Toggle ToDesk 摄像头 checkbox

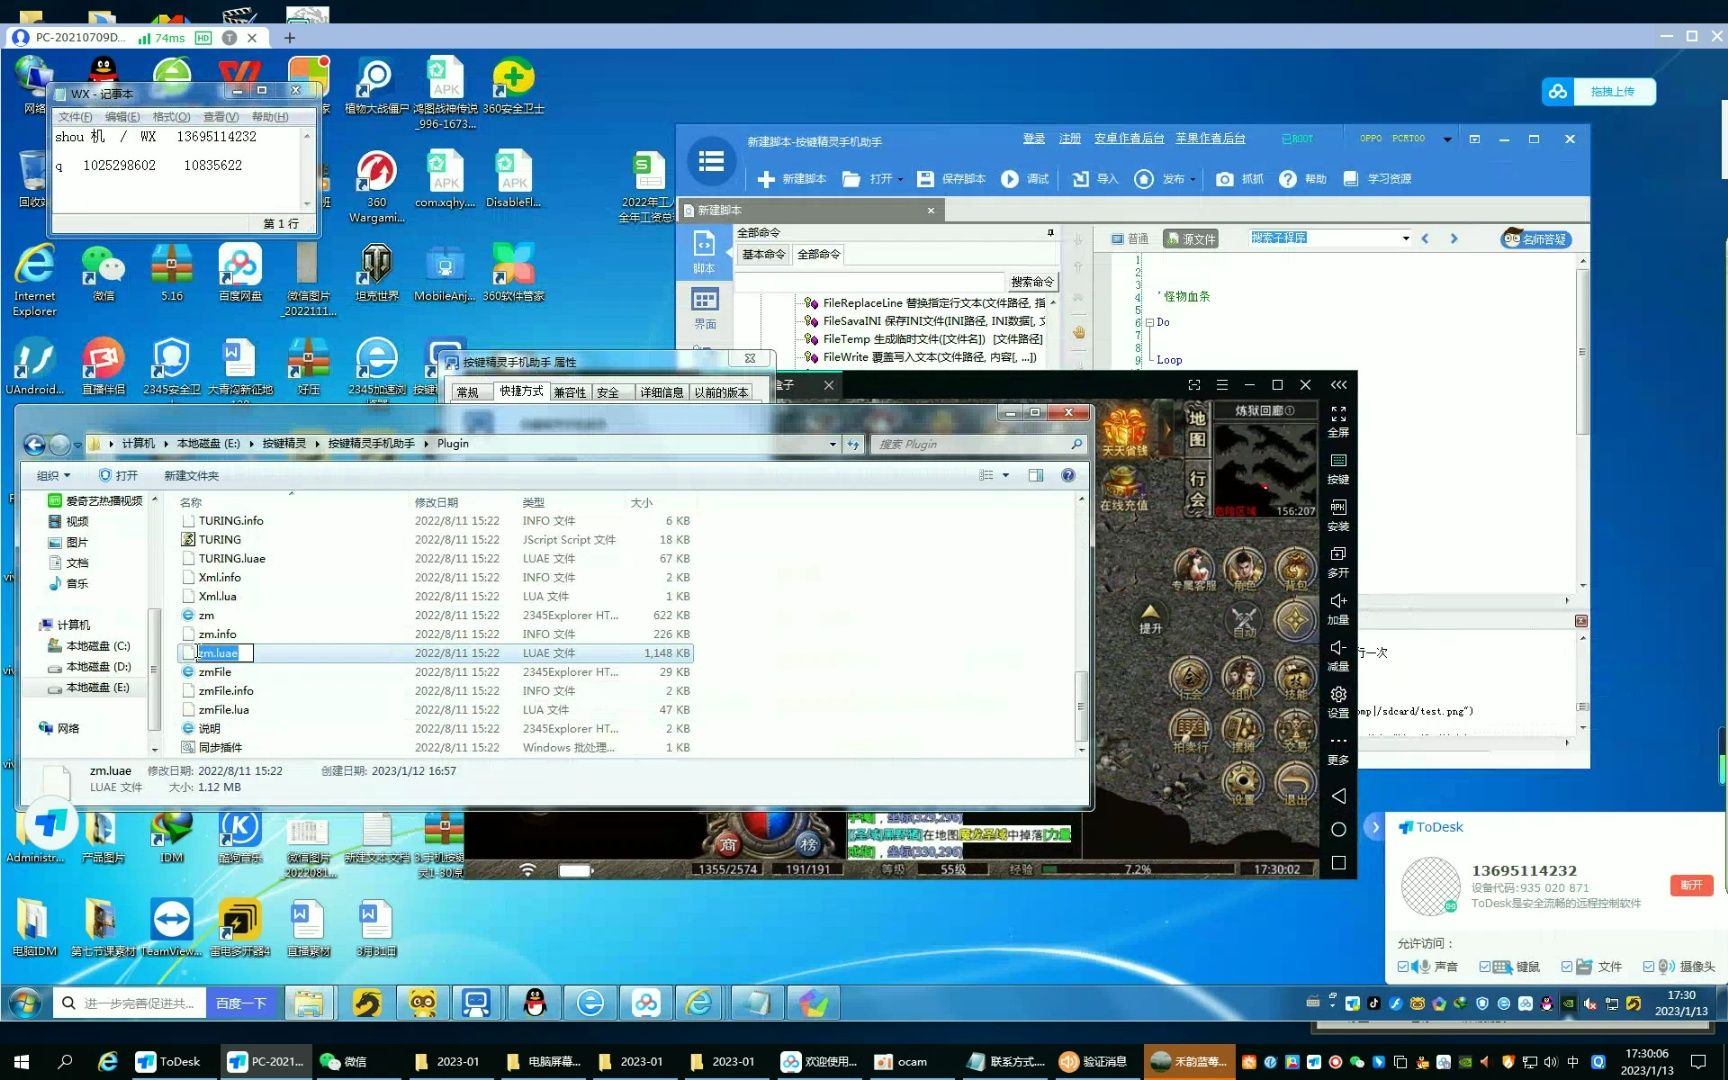pyautogui.click(x=1649, y=967)
